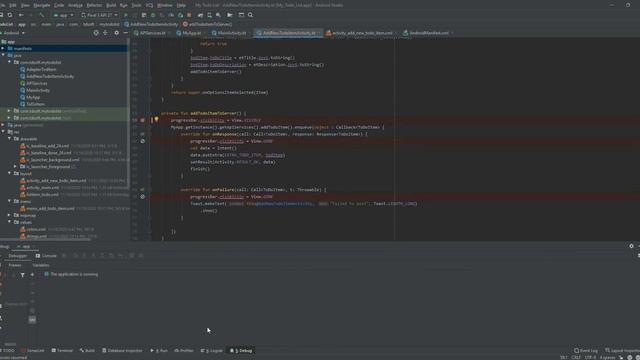The width and height of the screenshot is (640, 360).
Task: Click the lightbulb intention icon in editor
Action: pos(156,120)
